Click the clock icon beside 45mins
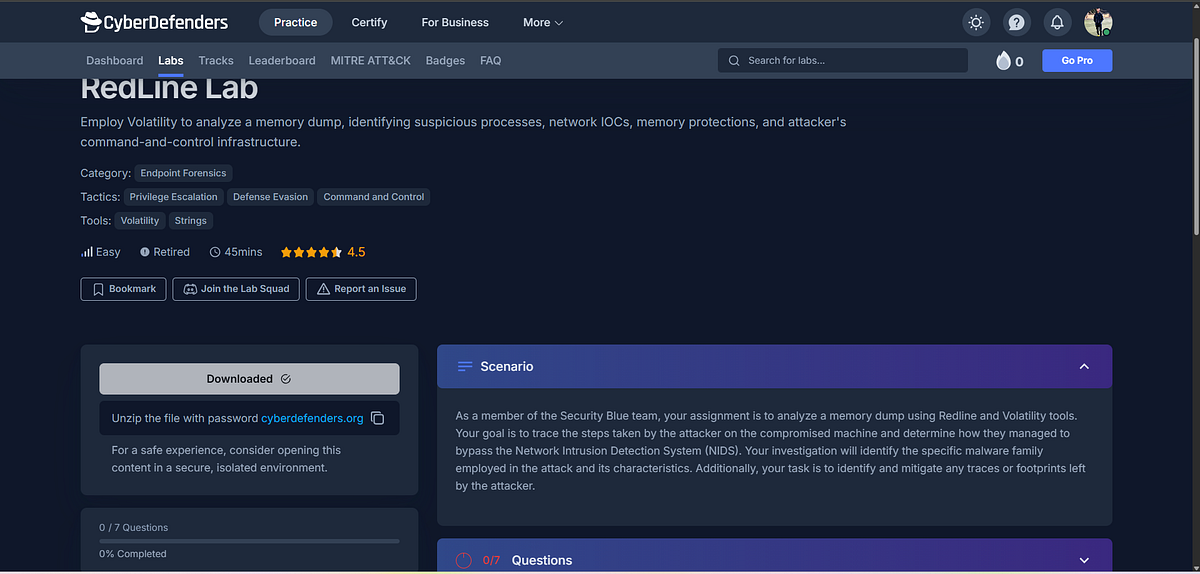 point(215,252)
